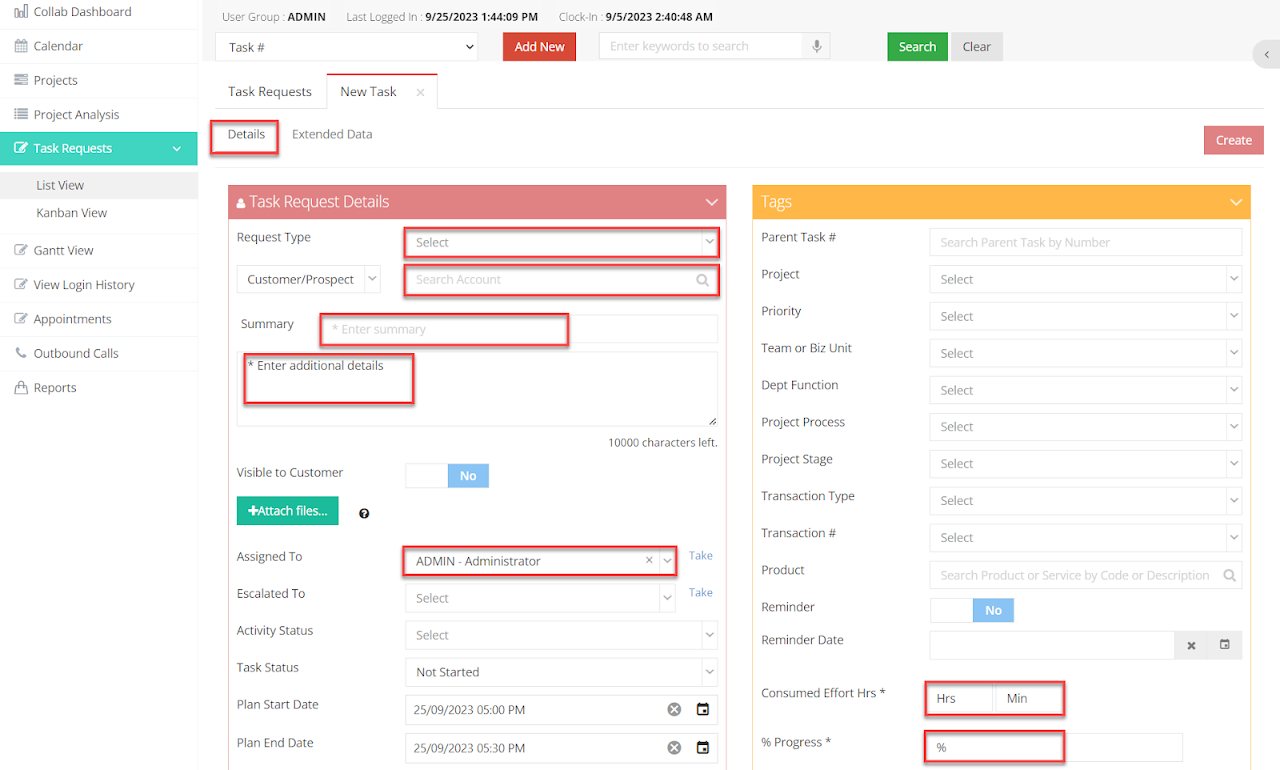Click the microphone voice search icon
The width and height of the screenshot is (1280, 770).
[817, 47]
